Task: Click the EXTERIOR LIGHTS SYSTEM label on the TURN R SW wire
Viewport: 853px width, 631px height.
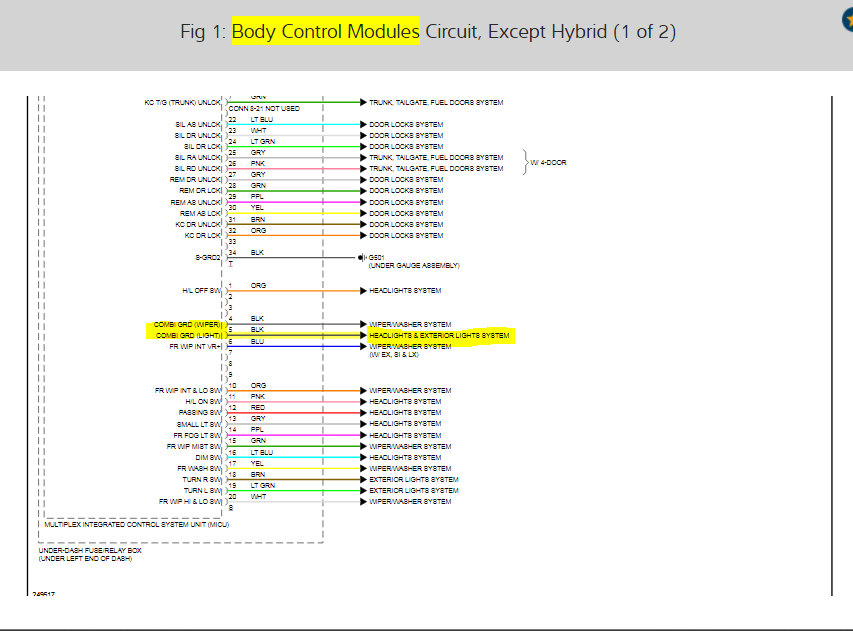Action: coord(414,480)
